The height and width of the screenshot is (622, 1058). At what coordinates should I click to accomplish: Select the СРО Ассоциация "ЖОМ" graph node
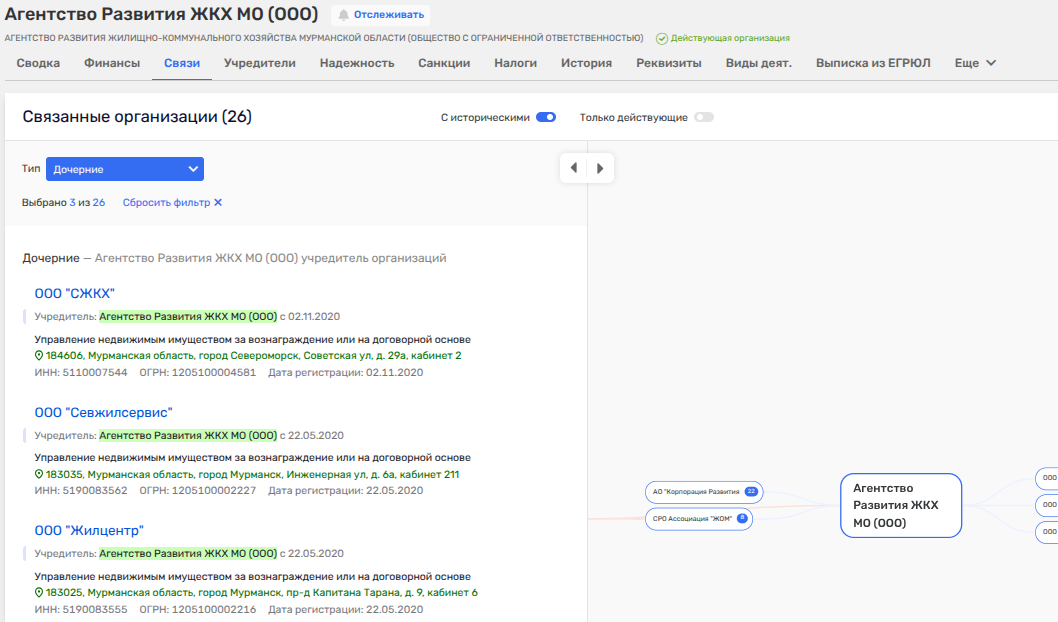point(692,518)
